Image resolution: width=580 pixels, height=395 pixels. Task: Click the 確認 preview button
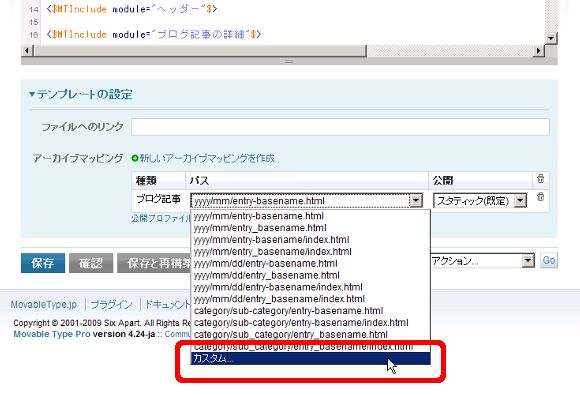pos(91,263)
